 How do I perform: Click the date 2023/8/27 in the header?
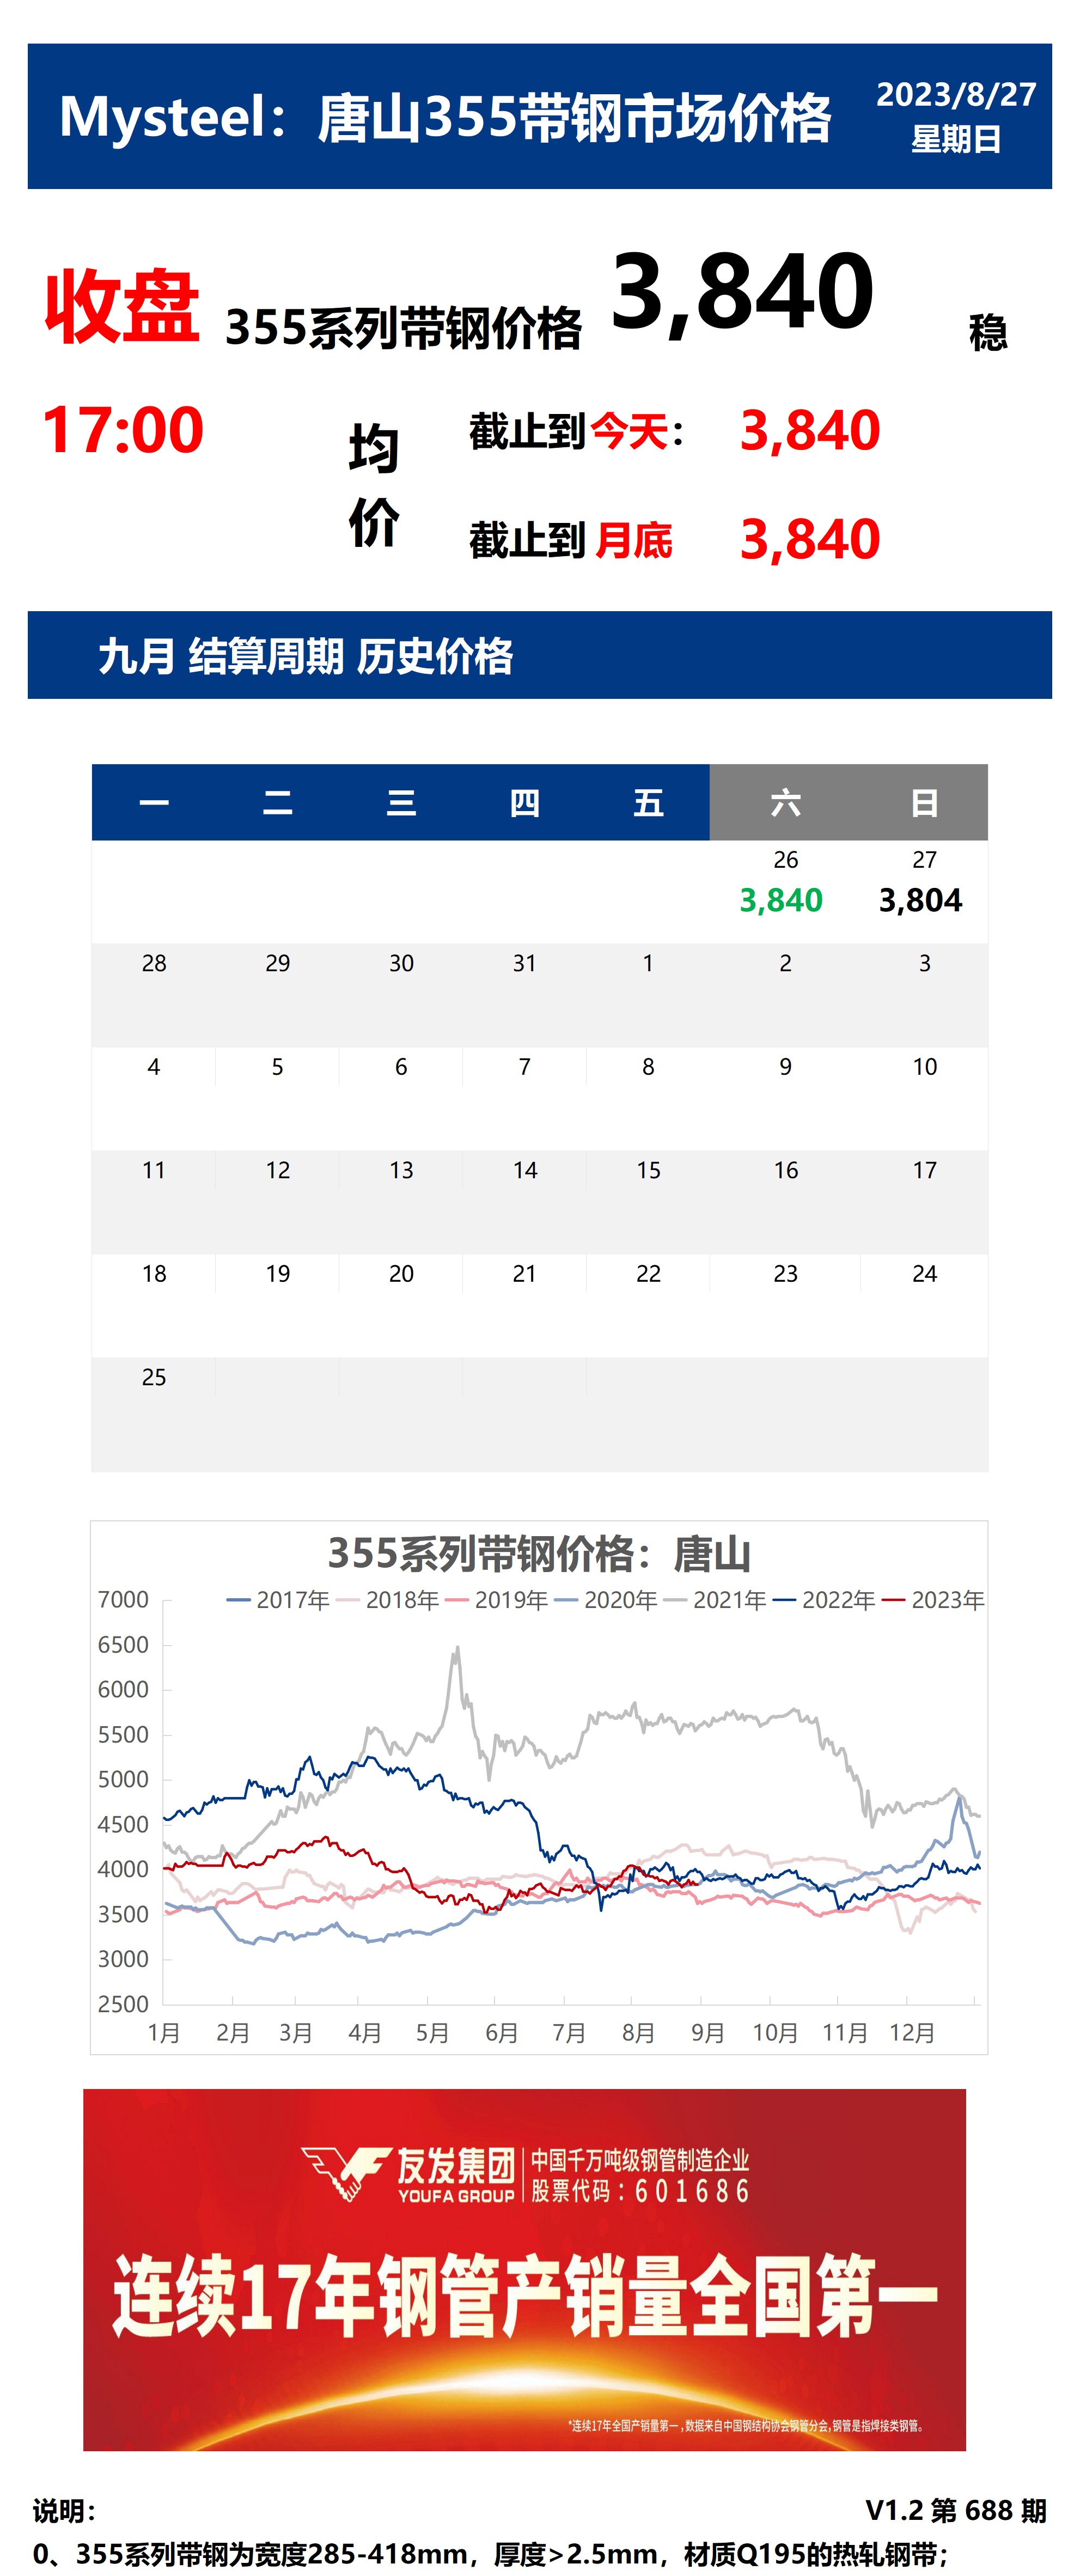[956, 95]
